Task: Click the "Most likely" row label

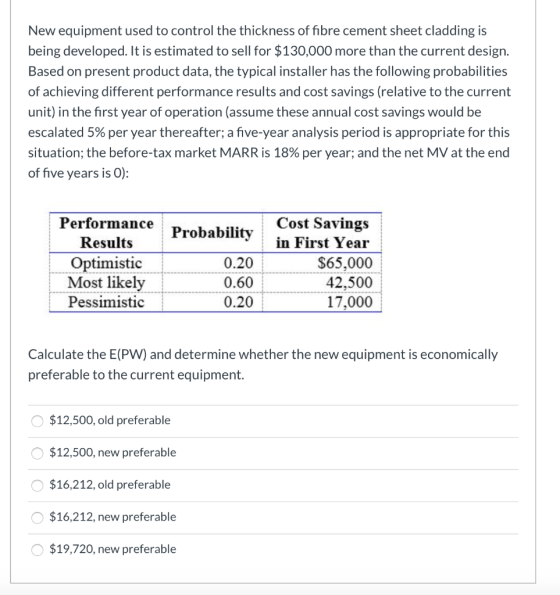Action: (106, 282)
